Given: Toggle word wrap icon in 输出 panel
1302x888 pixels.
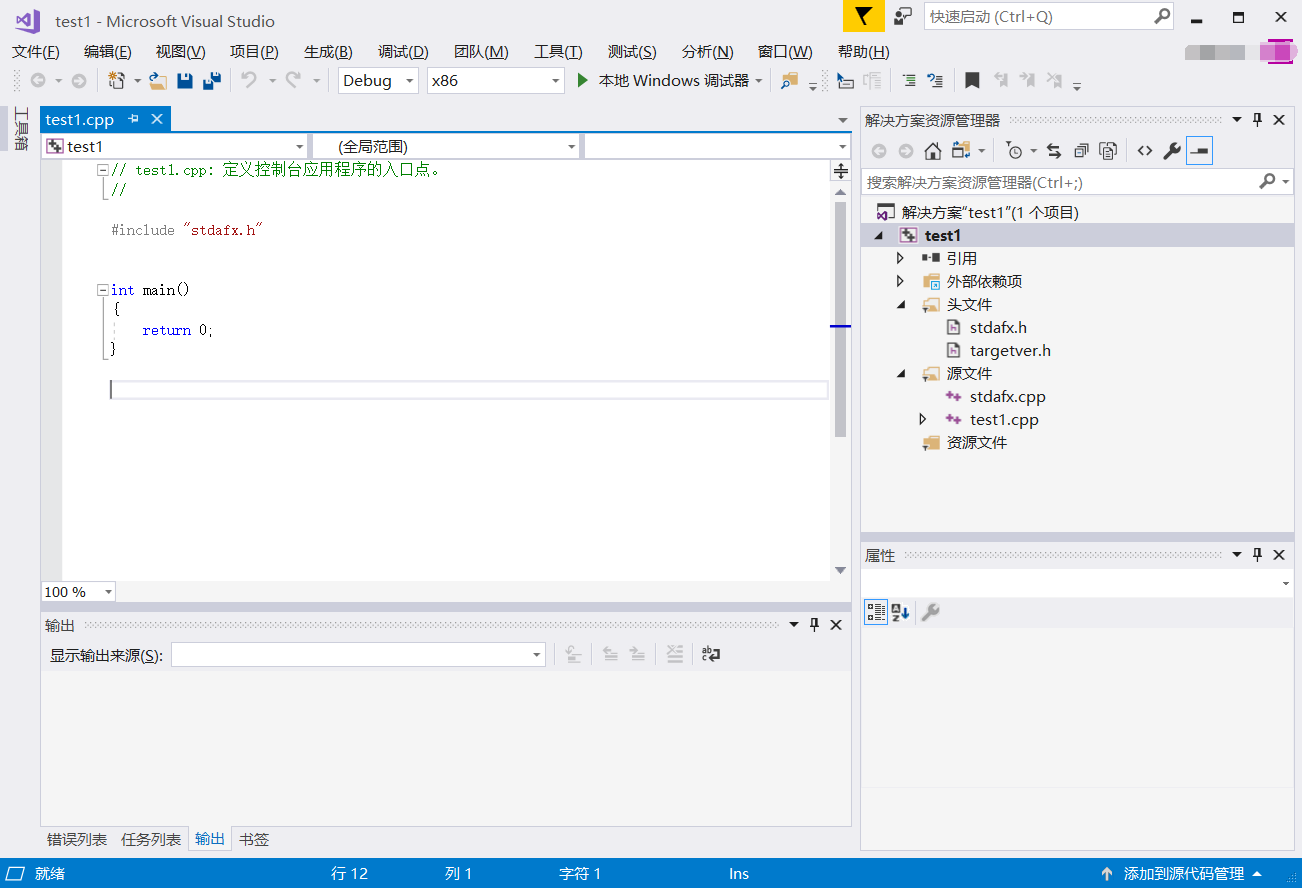Looking at the screenshot, I should (x=711, y=655).
